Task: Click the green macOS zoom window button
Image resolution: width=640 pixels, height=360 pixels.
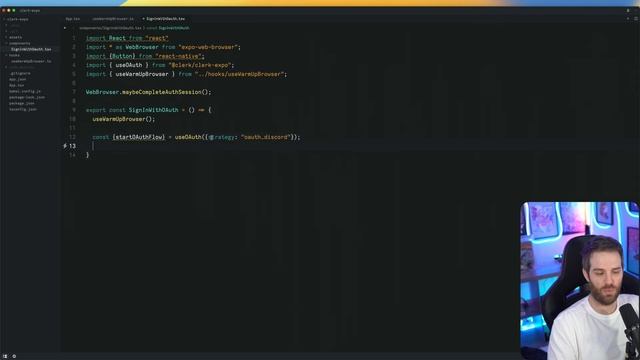Action: [x=13, y=10]
